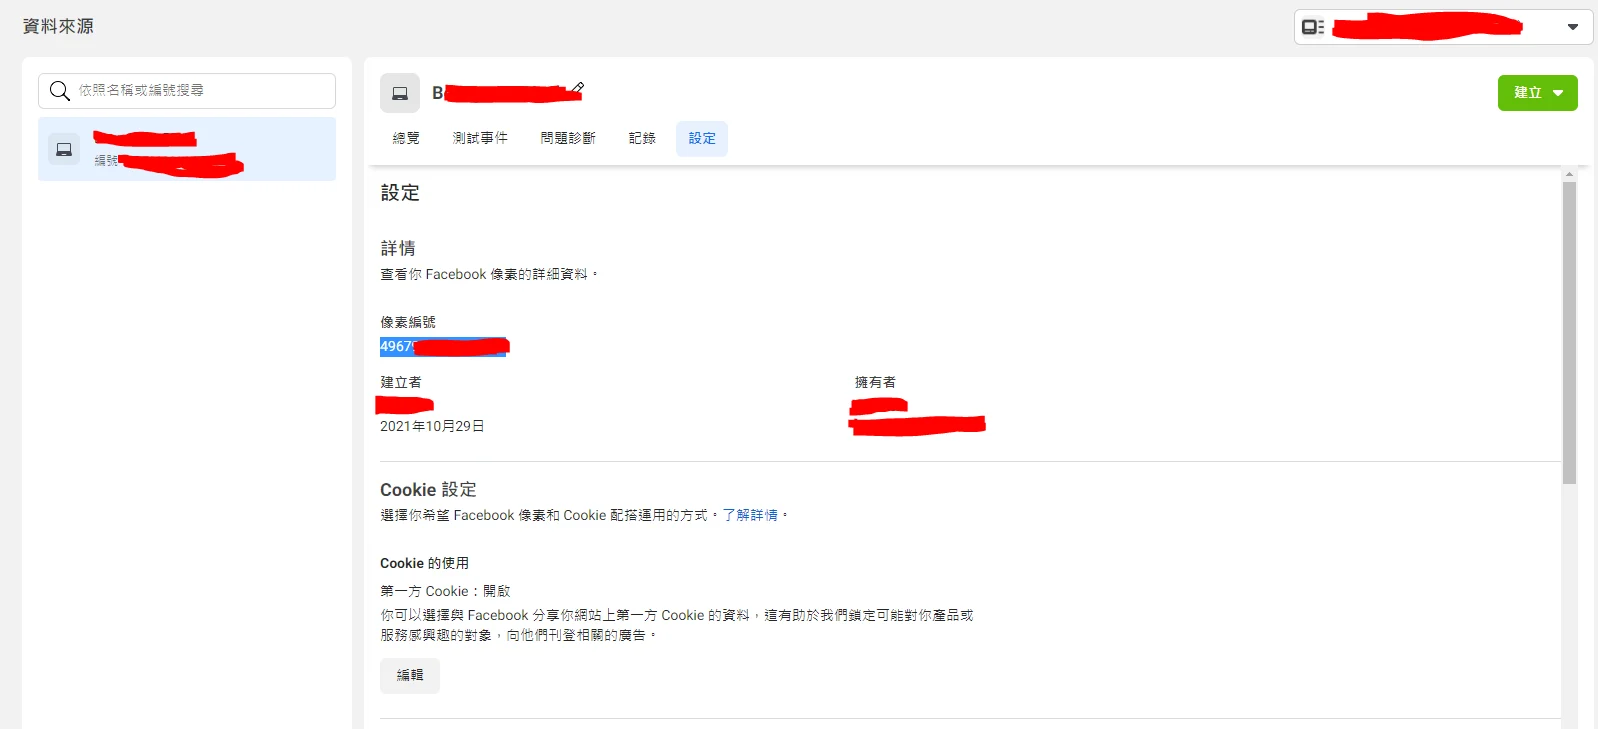Click the 第一方 Cookie：開啟 status text

445,591
